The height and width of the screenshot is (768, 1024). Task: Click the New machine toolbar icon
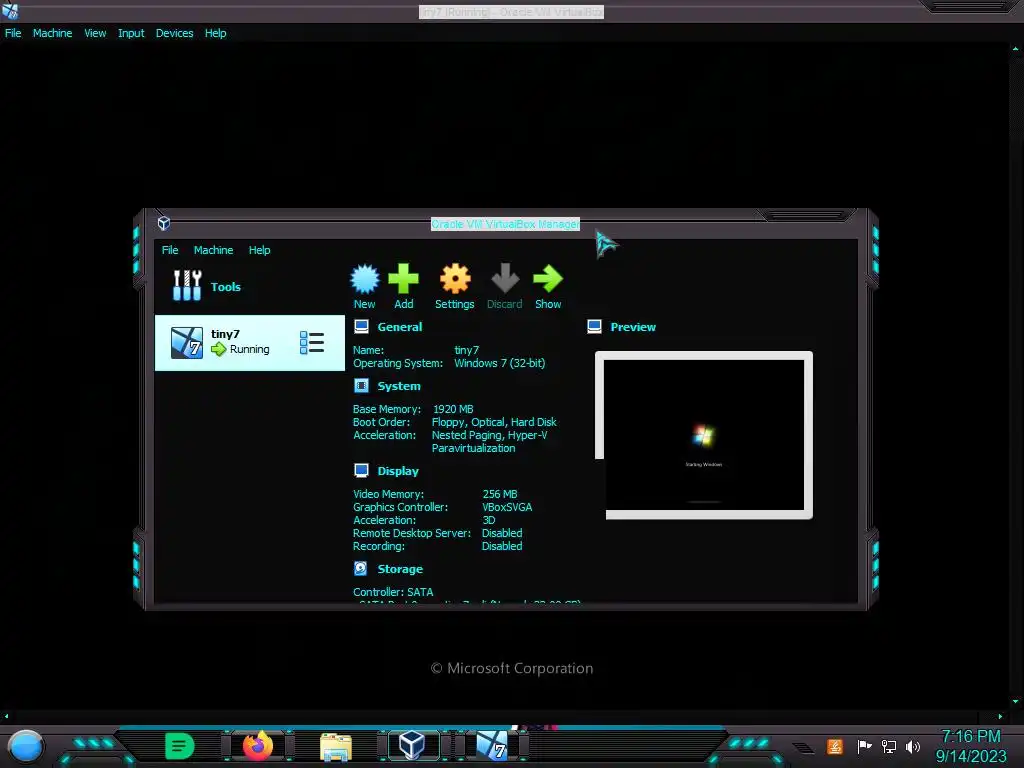(x=364, y=279)
